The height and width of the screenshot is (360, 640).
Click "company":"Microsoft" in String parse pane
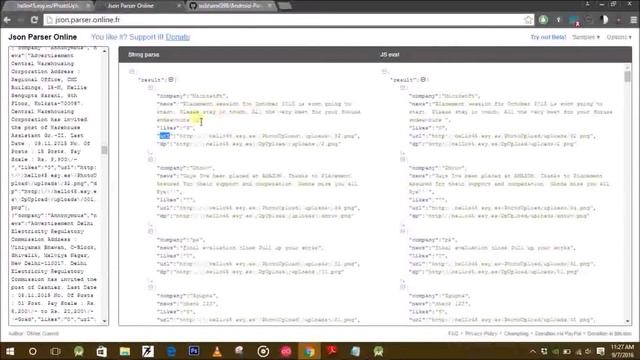[192, 96]
